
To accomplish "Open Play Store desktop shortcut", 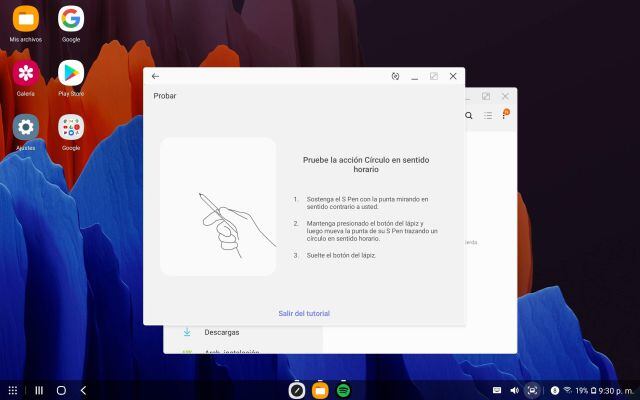I will (71, 73).
